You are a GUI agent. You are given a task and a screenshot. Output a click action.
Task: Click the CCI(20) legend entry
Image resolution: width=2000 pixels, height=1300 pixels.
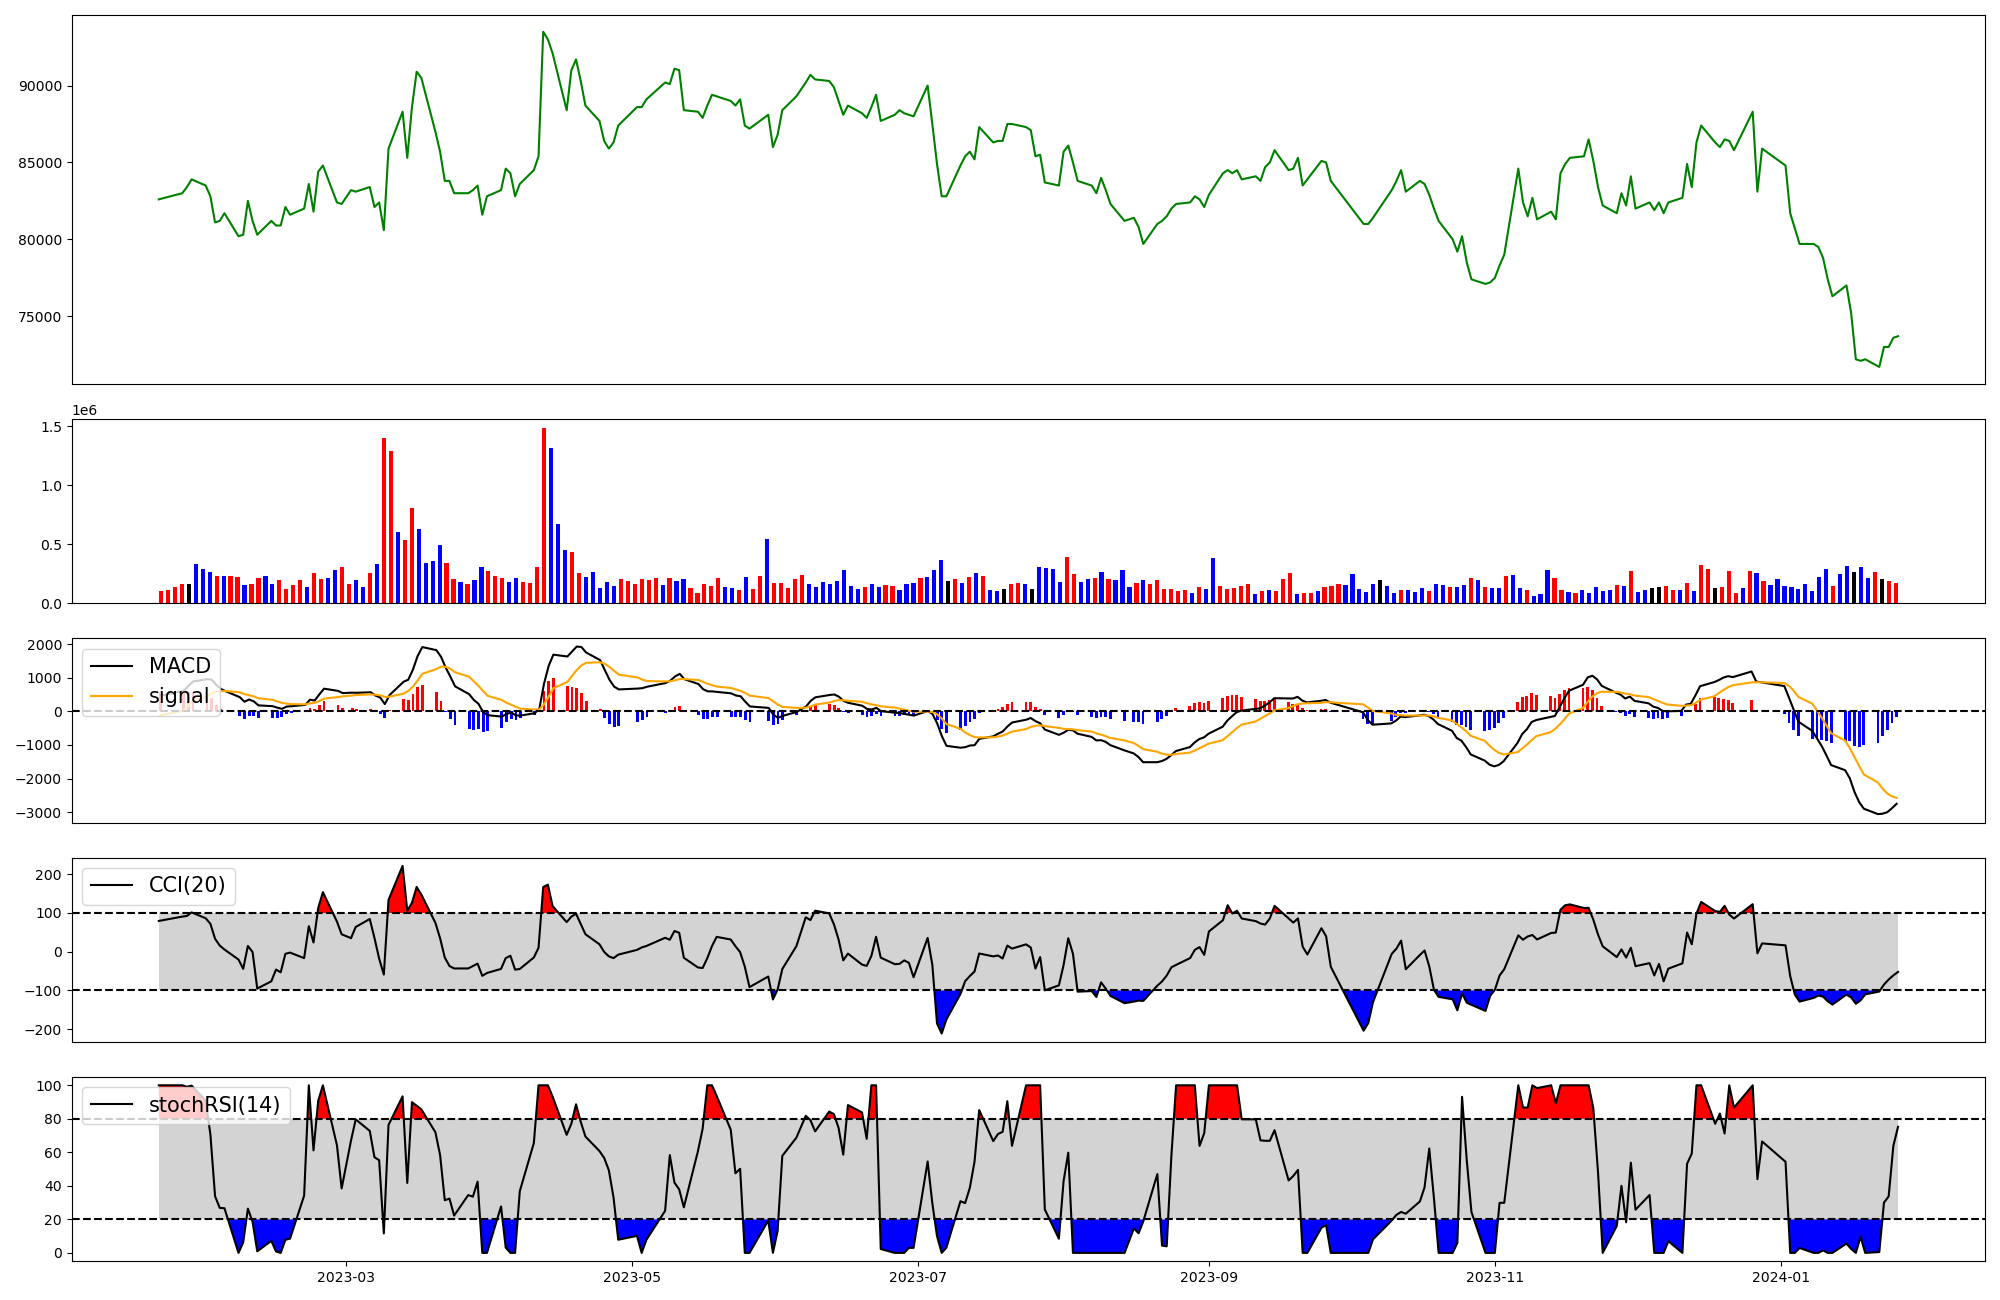click(x=186, y=885)
